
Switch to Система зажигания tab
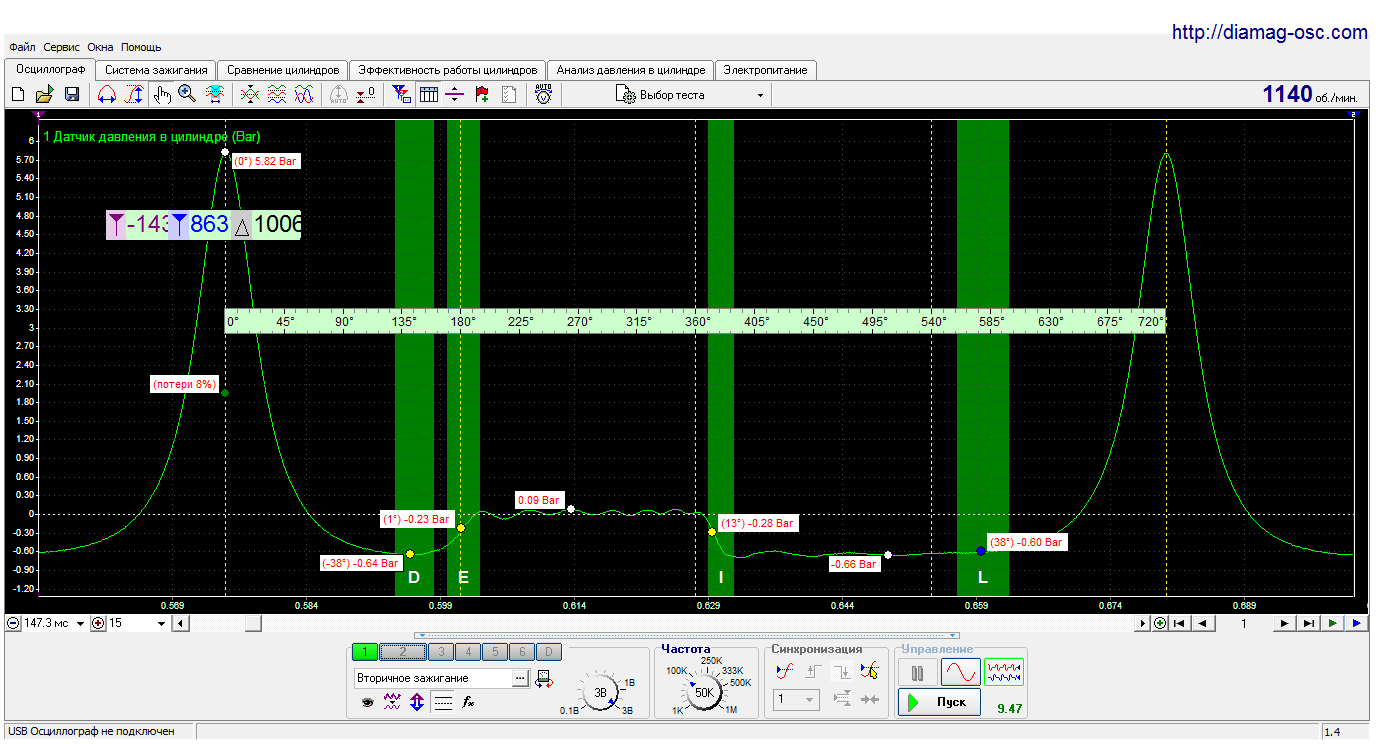[x=156, y=70]
